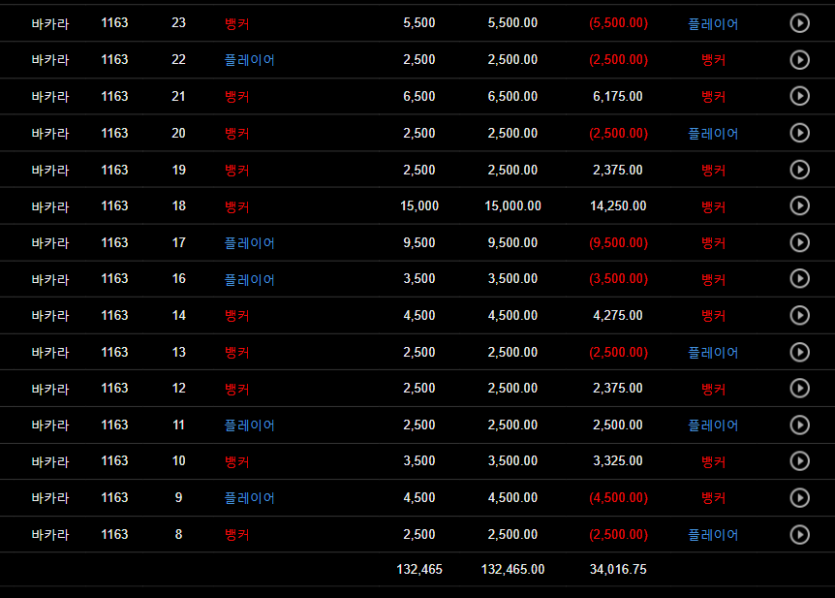Click the 6,500 bet in round 21
Viewport: 835px width, 598px height.
[x=419, y=96]
